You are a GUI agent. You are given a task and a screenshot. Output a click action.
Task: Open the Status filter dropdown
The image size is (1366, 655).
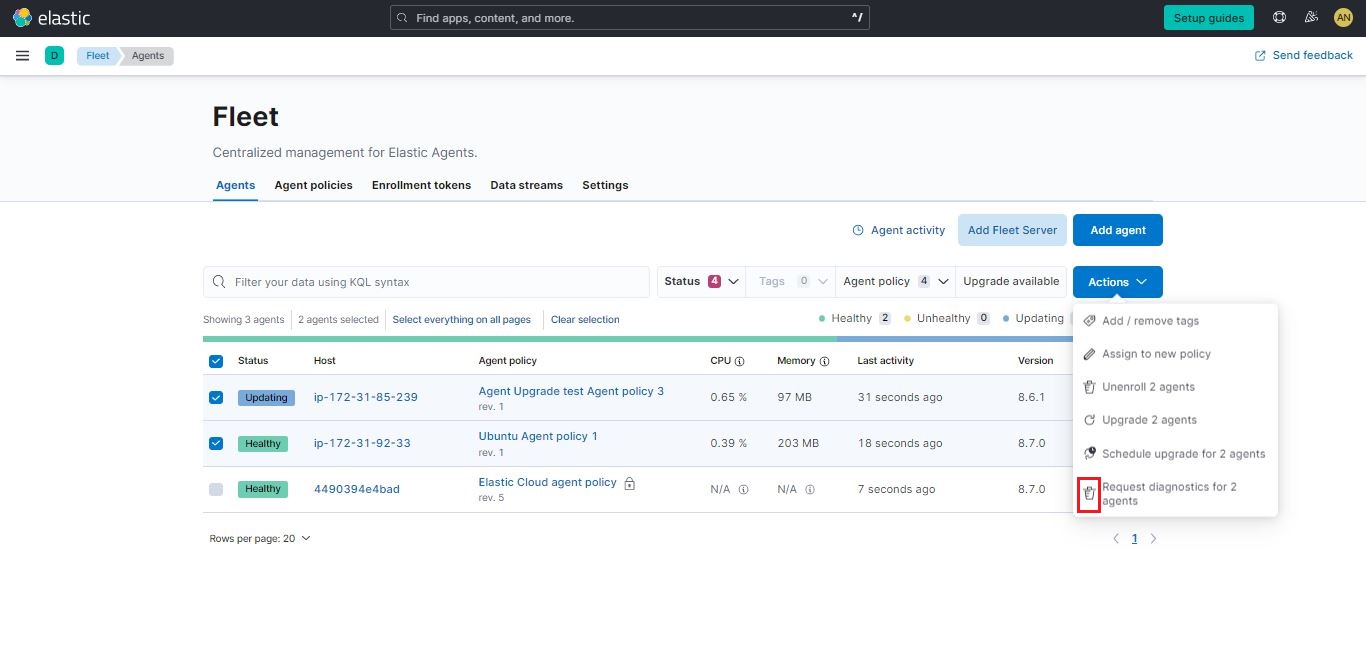[700, 281]
